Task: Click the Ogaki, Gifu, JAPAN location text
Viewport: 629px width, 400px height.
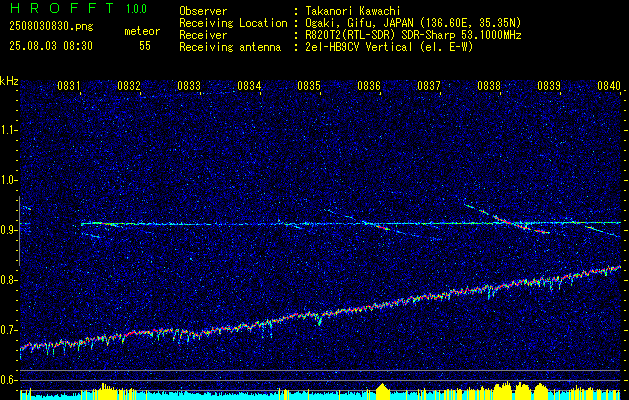Action: [x=413, y=23]
